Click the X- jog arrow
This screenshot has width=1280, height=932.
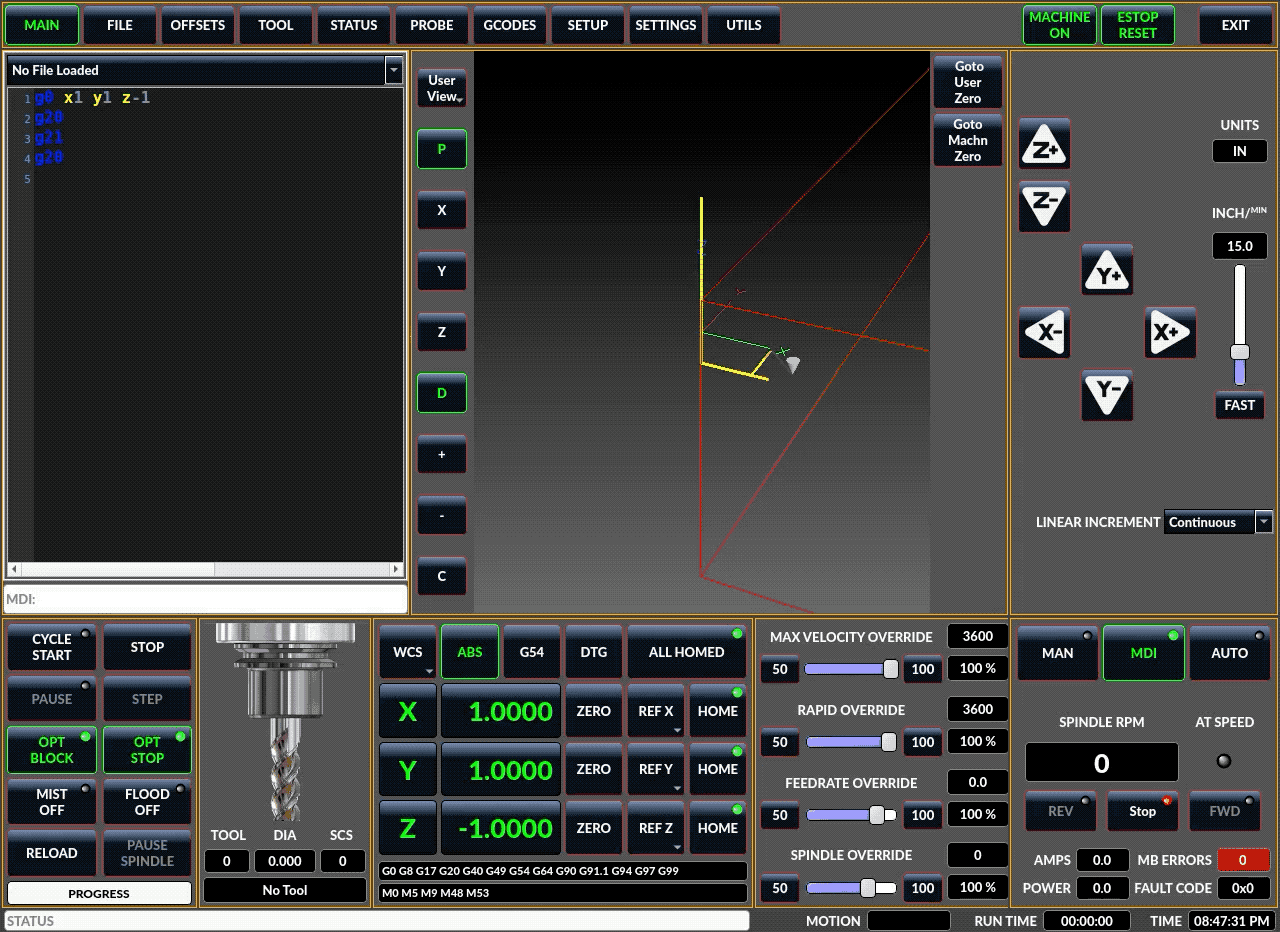(x=1045, y=333)
